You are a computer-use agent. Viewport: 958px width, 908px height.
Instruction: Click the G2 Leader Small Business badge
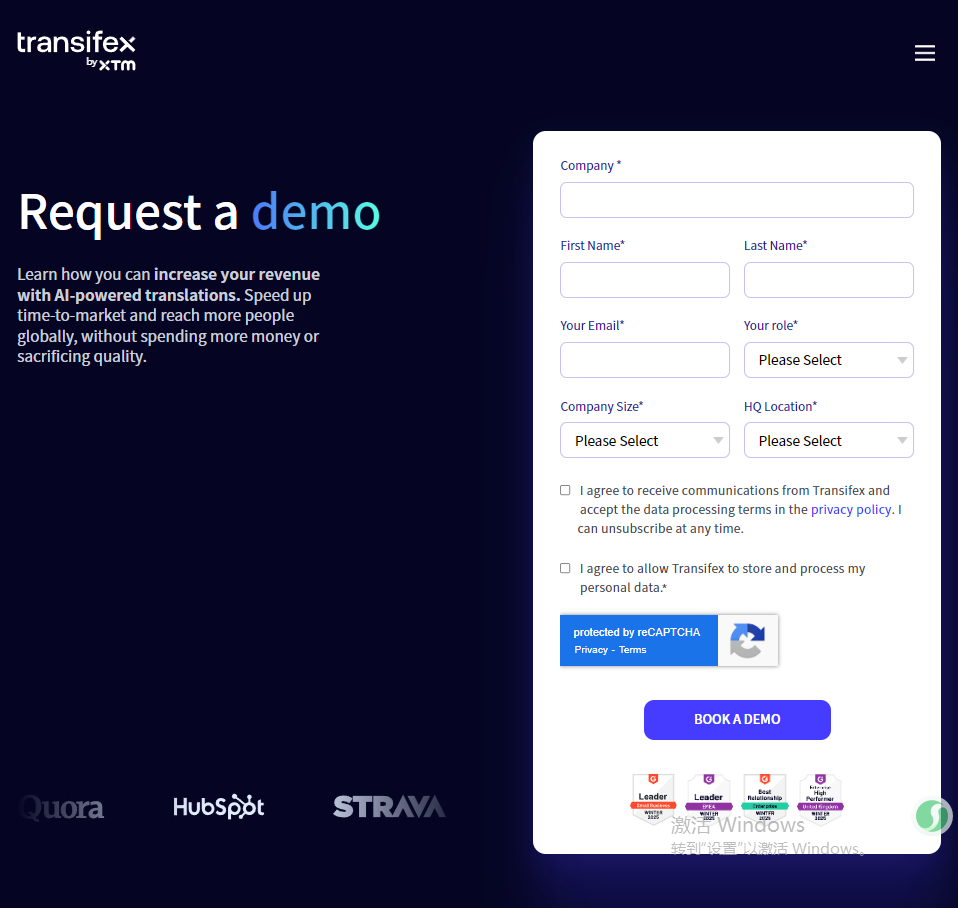coord(653,799)
